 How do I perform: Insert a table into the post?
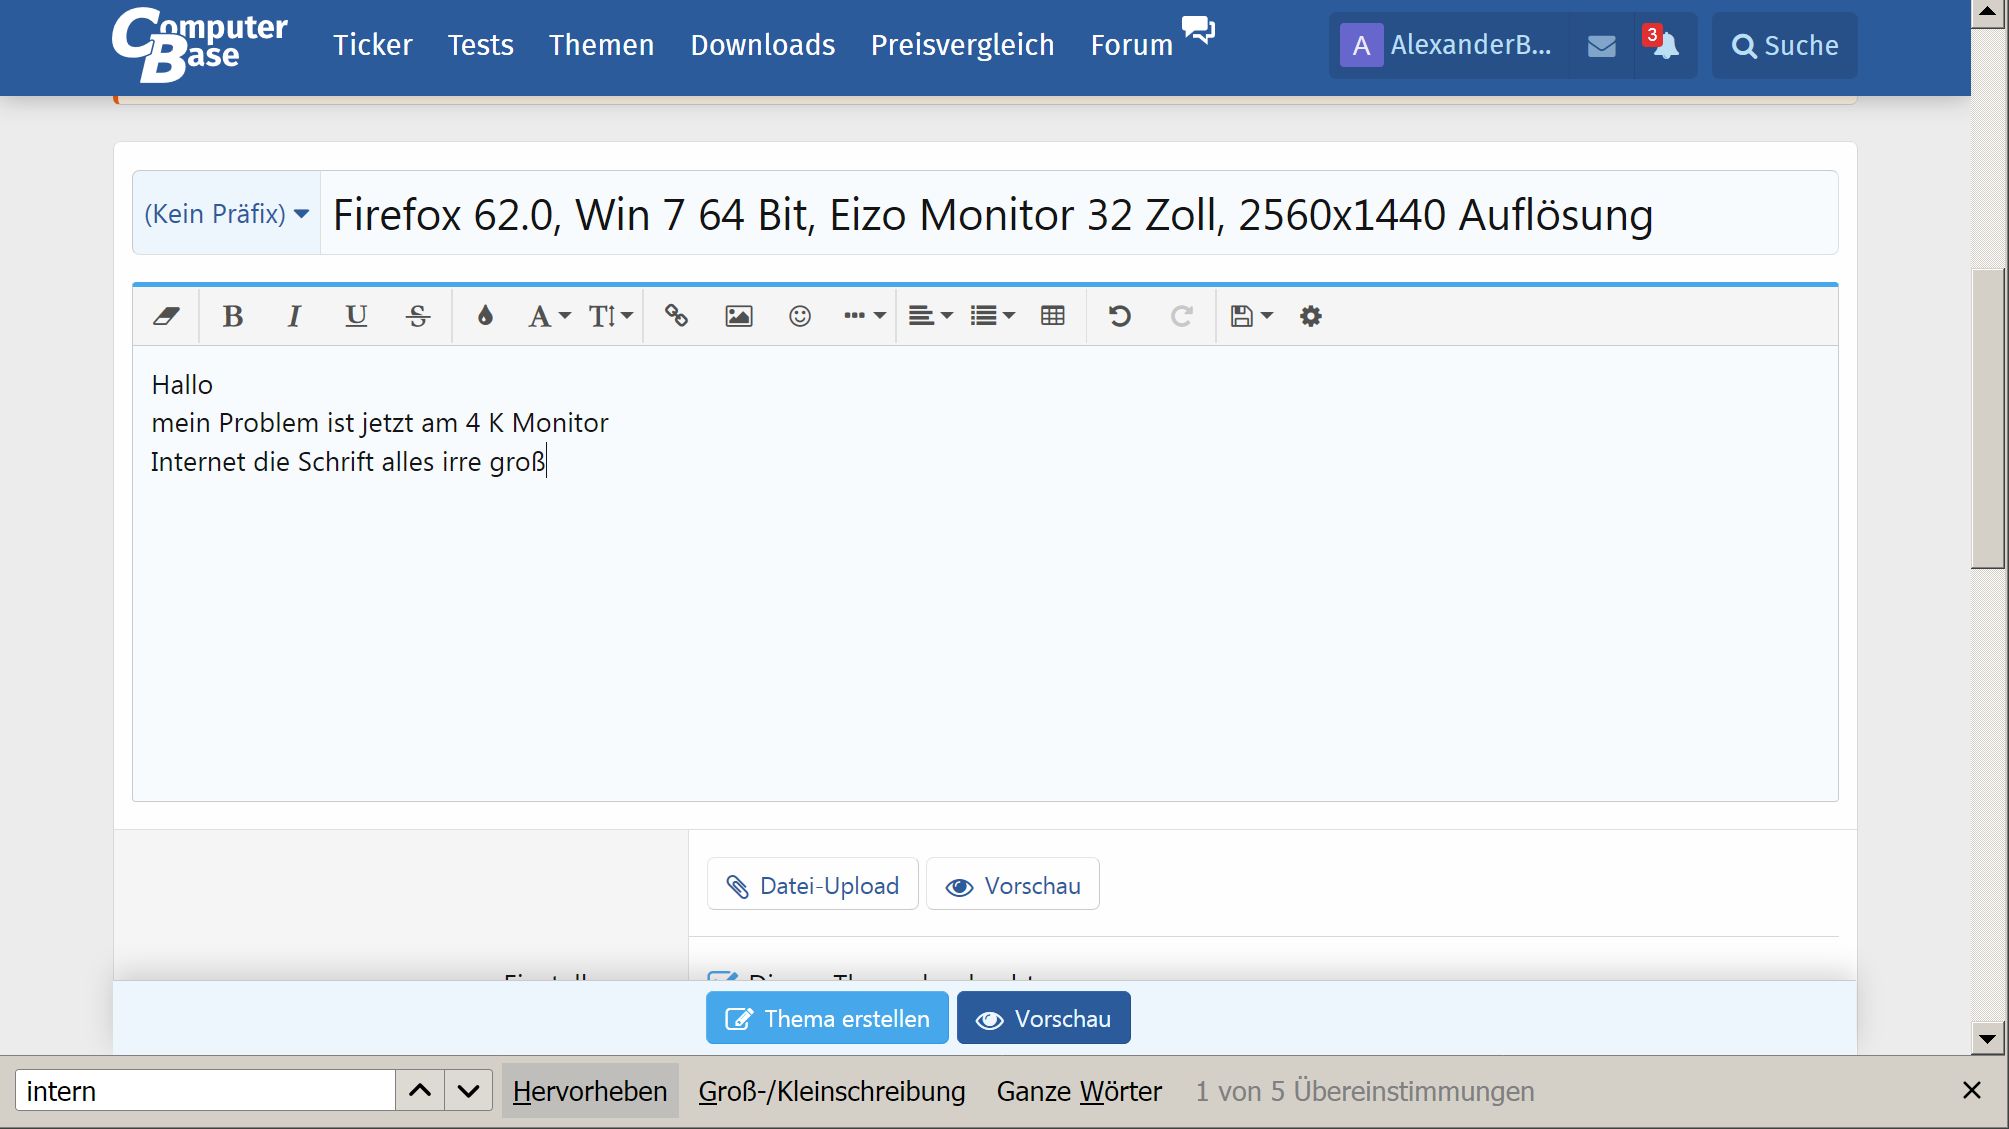(1052, 317)
